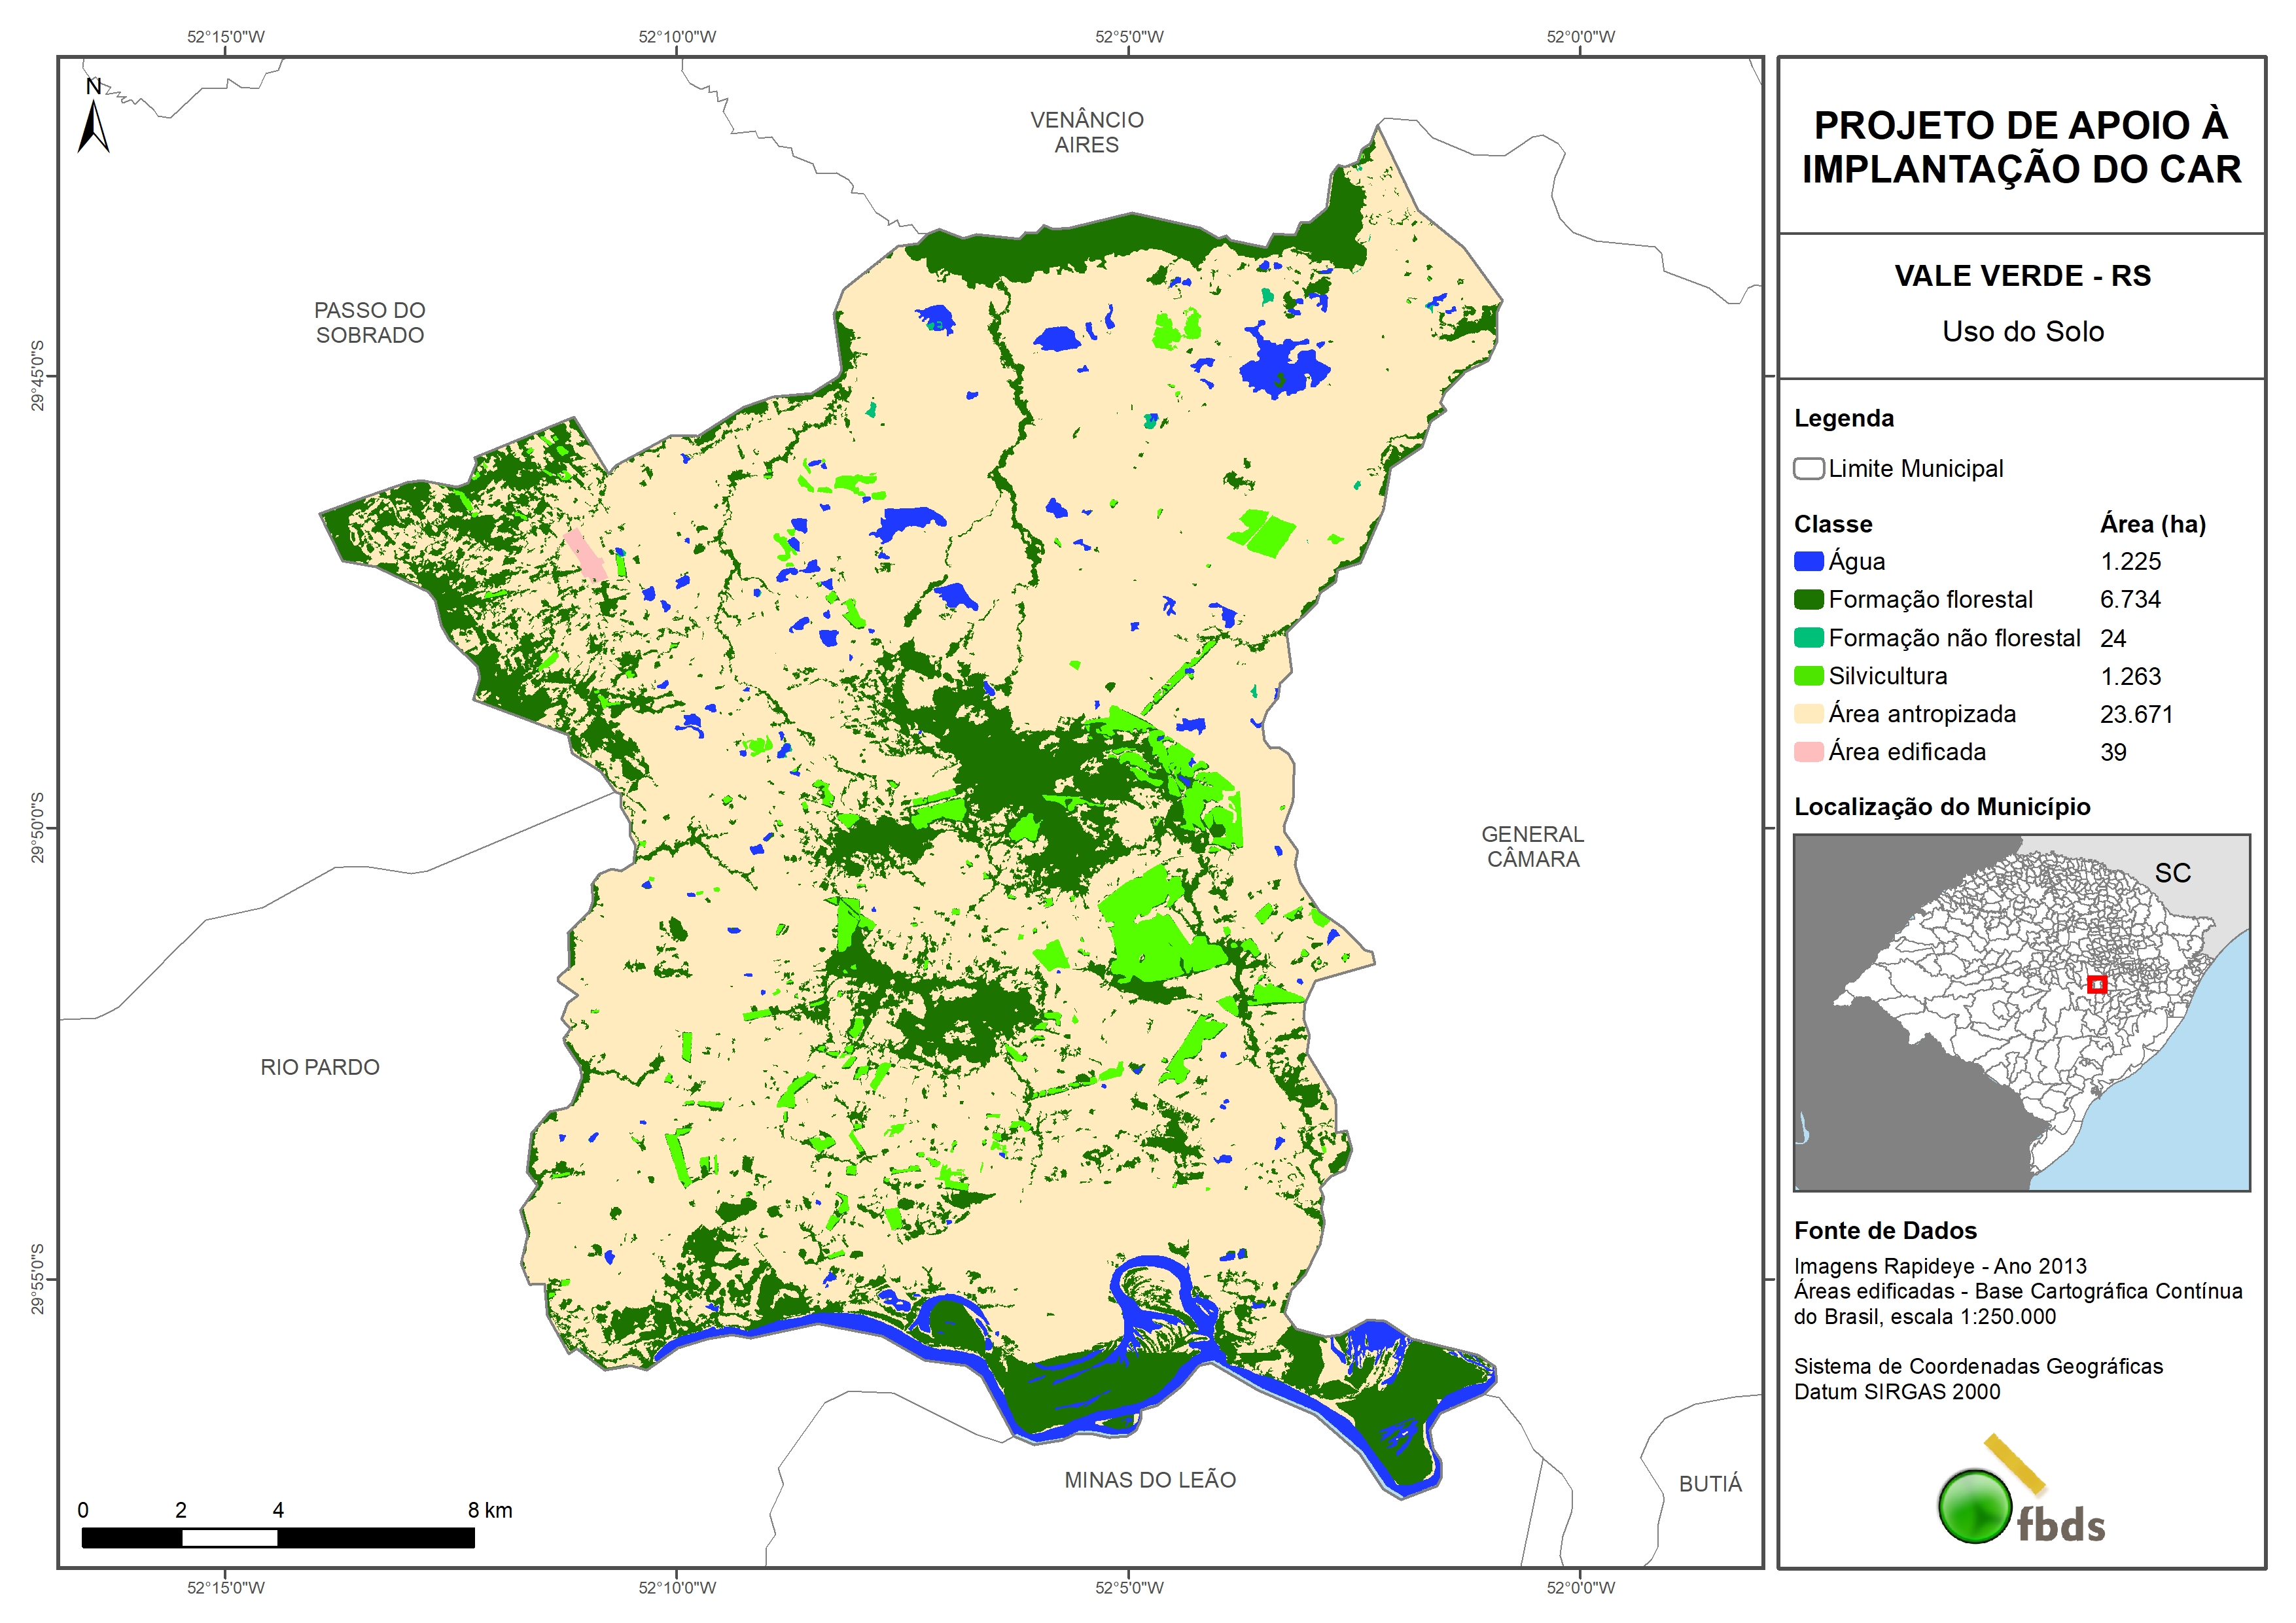Click the Limite Municipal legend symbol
The width and height of the screenshot is (2296, 1623).
pos(1808,469)
